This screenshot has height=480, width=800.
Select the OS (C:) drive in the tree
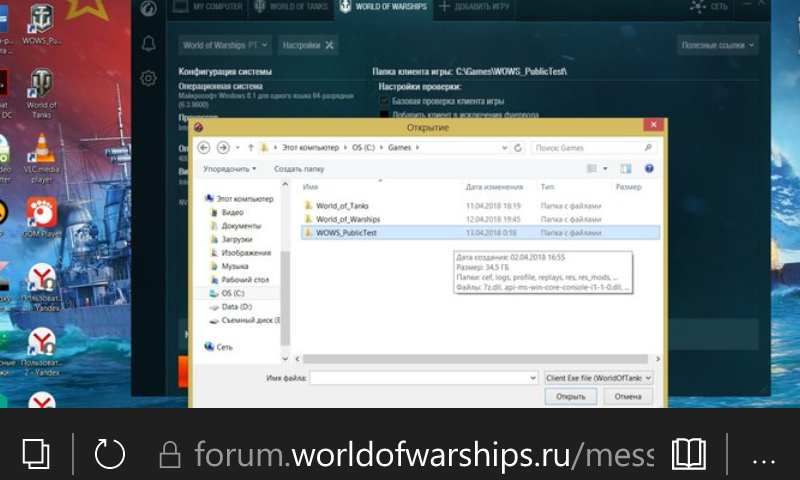(228, 293)
